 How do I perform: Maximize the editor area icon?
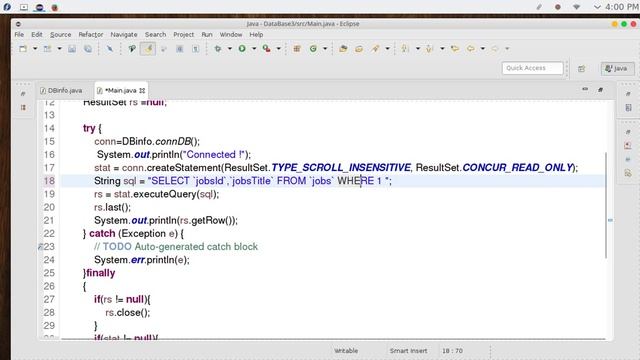[x=600, y=89]
